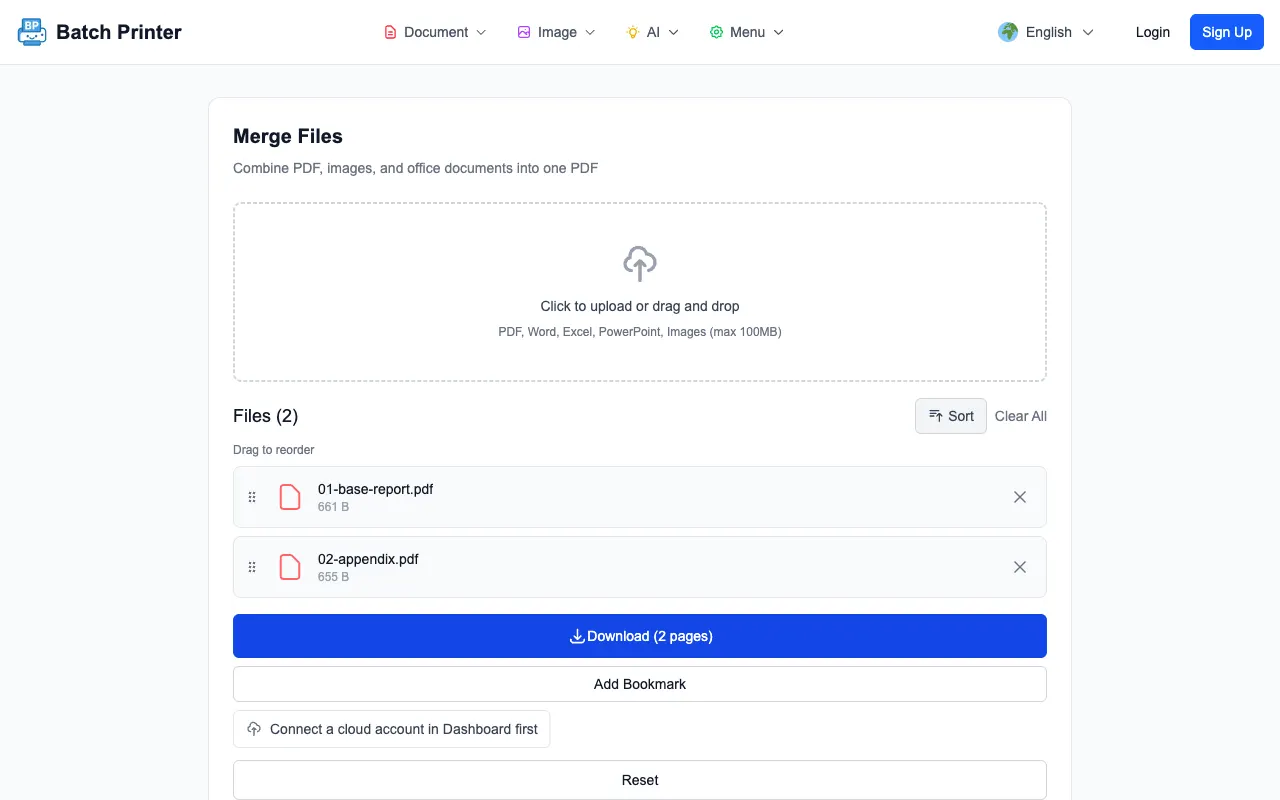
Task: Click the drag handle for 01-base-report.pdf
Action: (x=252, y=497)
